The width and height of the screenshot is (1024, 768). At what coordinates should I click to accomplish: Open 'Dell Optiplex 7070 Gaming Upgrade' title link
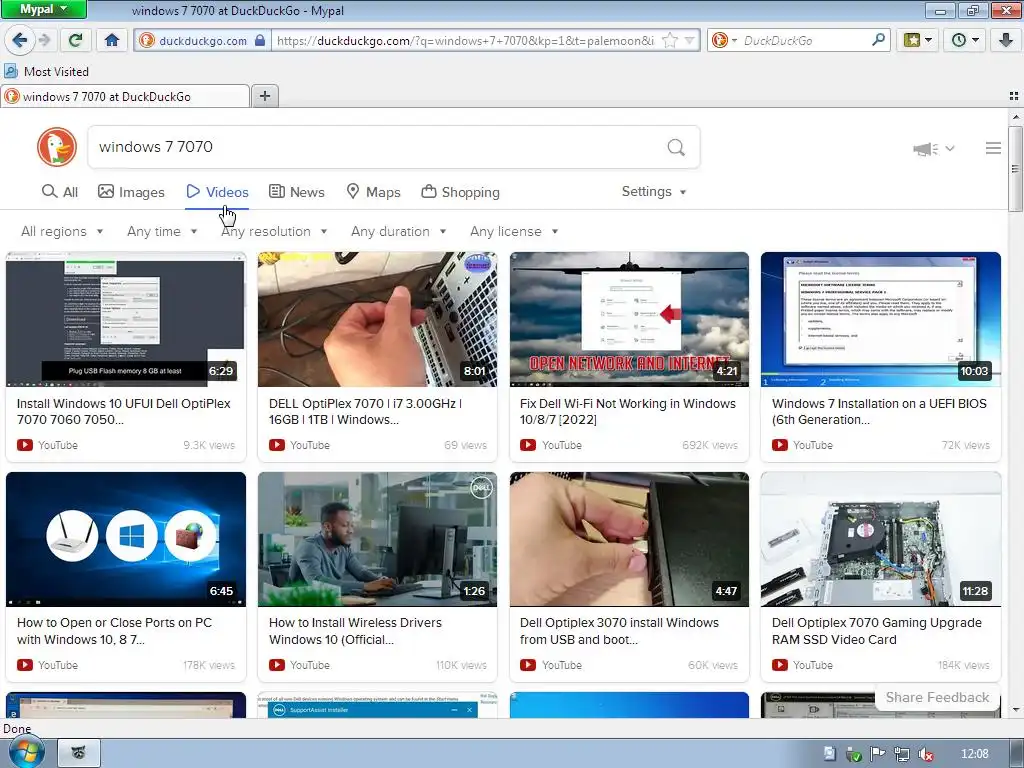876,631
